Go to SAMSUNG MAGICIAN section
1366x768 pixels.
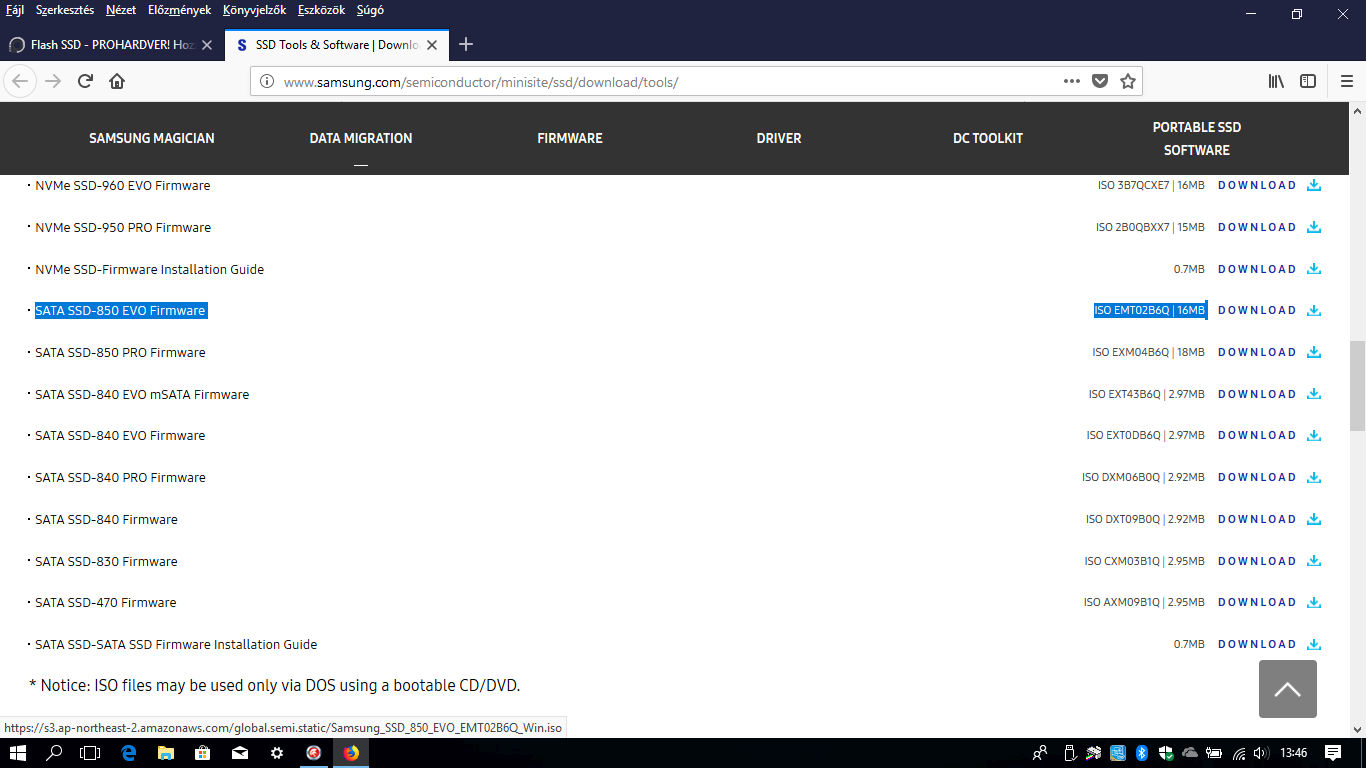point(152,138)
